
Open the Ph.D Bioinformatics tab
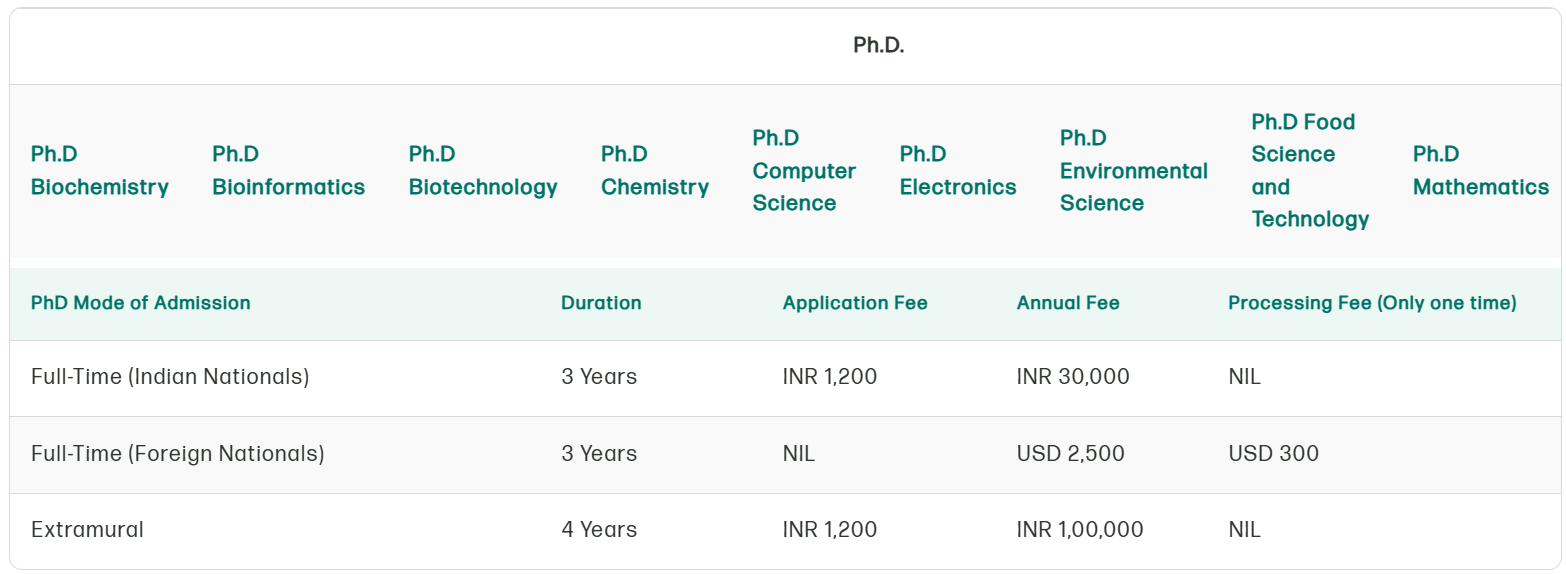tap(288, 171)
